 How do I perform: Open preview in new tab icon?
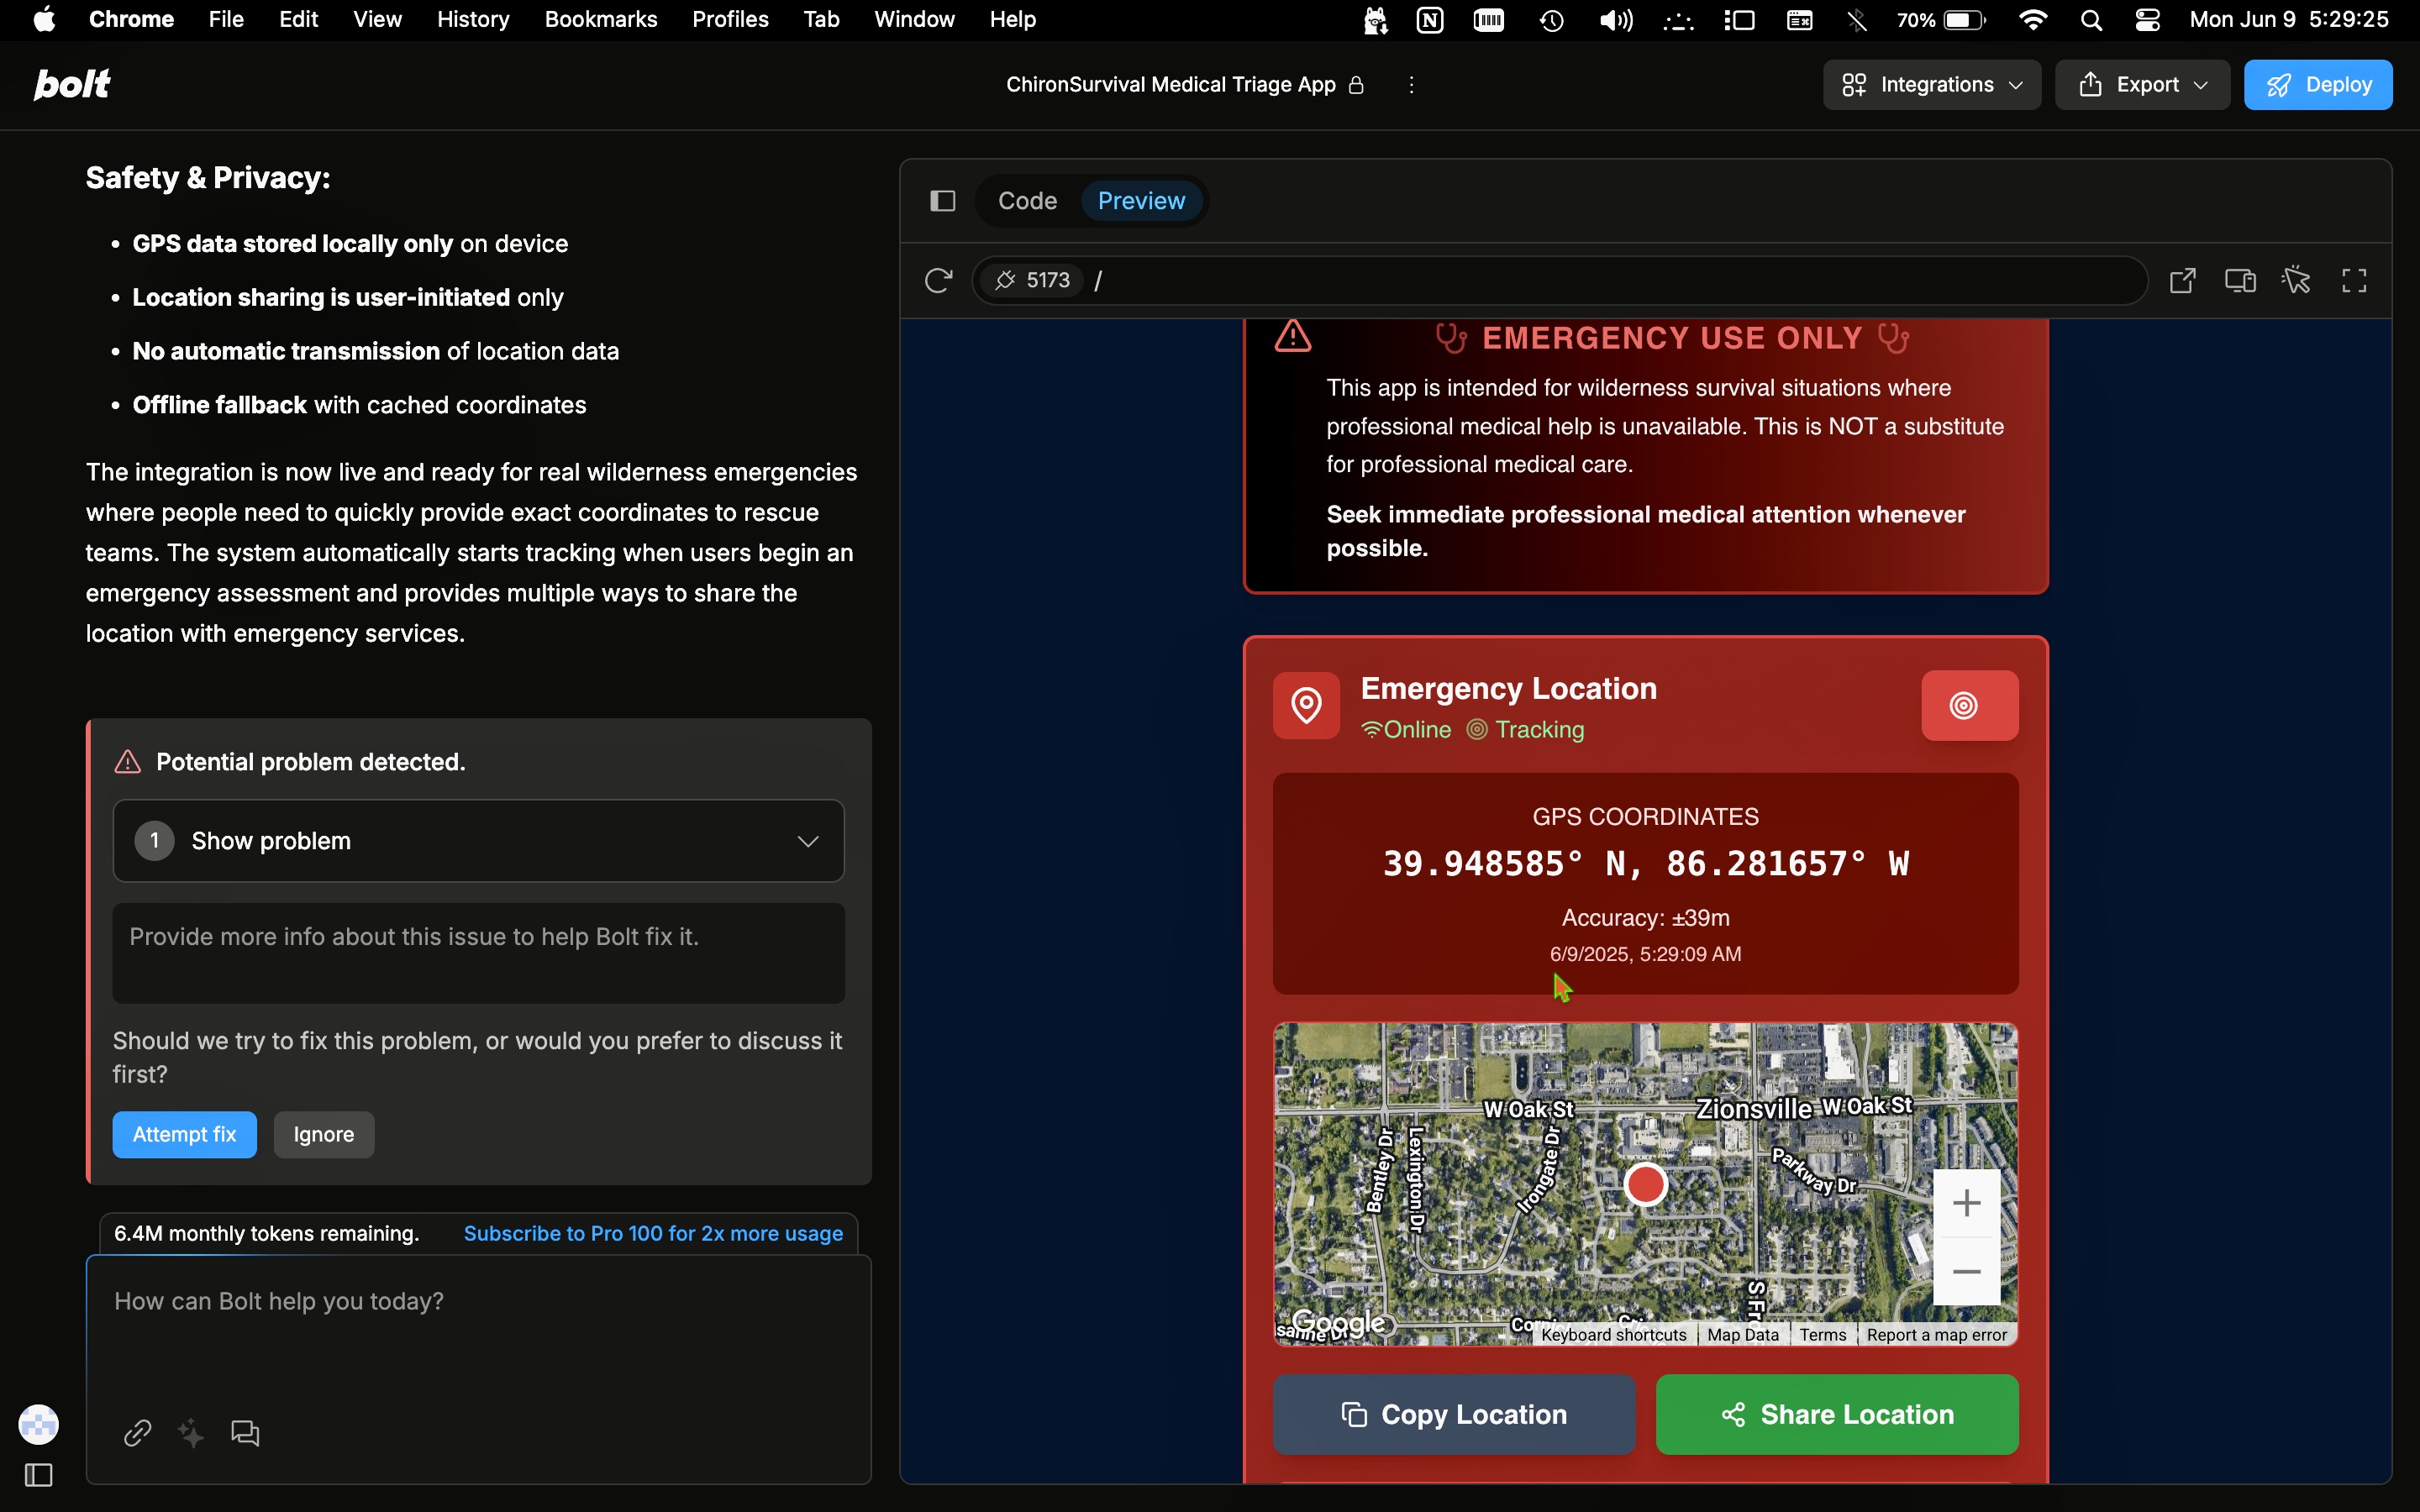click(2182, 281)
